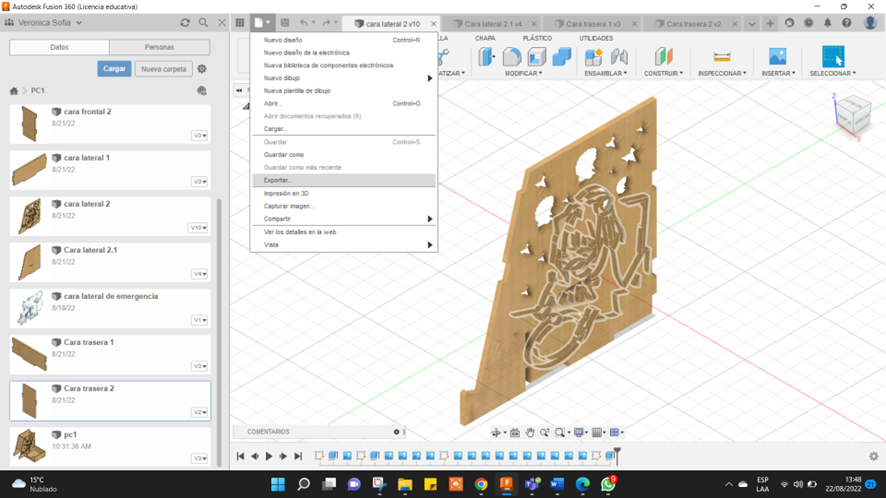Switch to the Datos tab

59,47
